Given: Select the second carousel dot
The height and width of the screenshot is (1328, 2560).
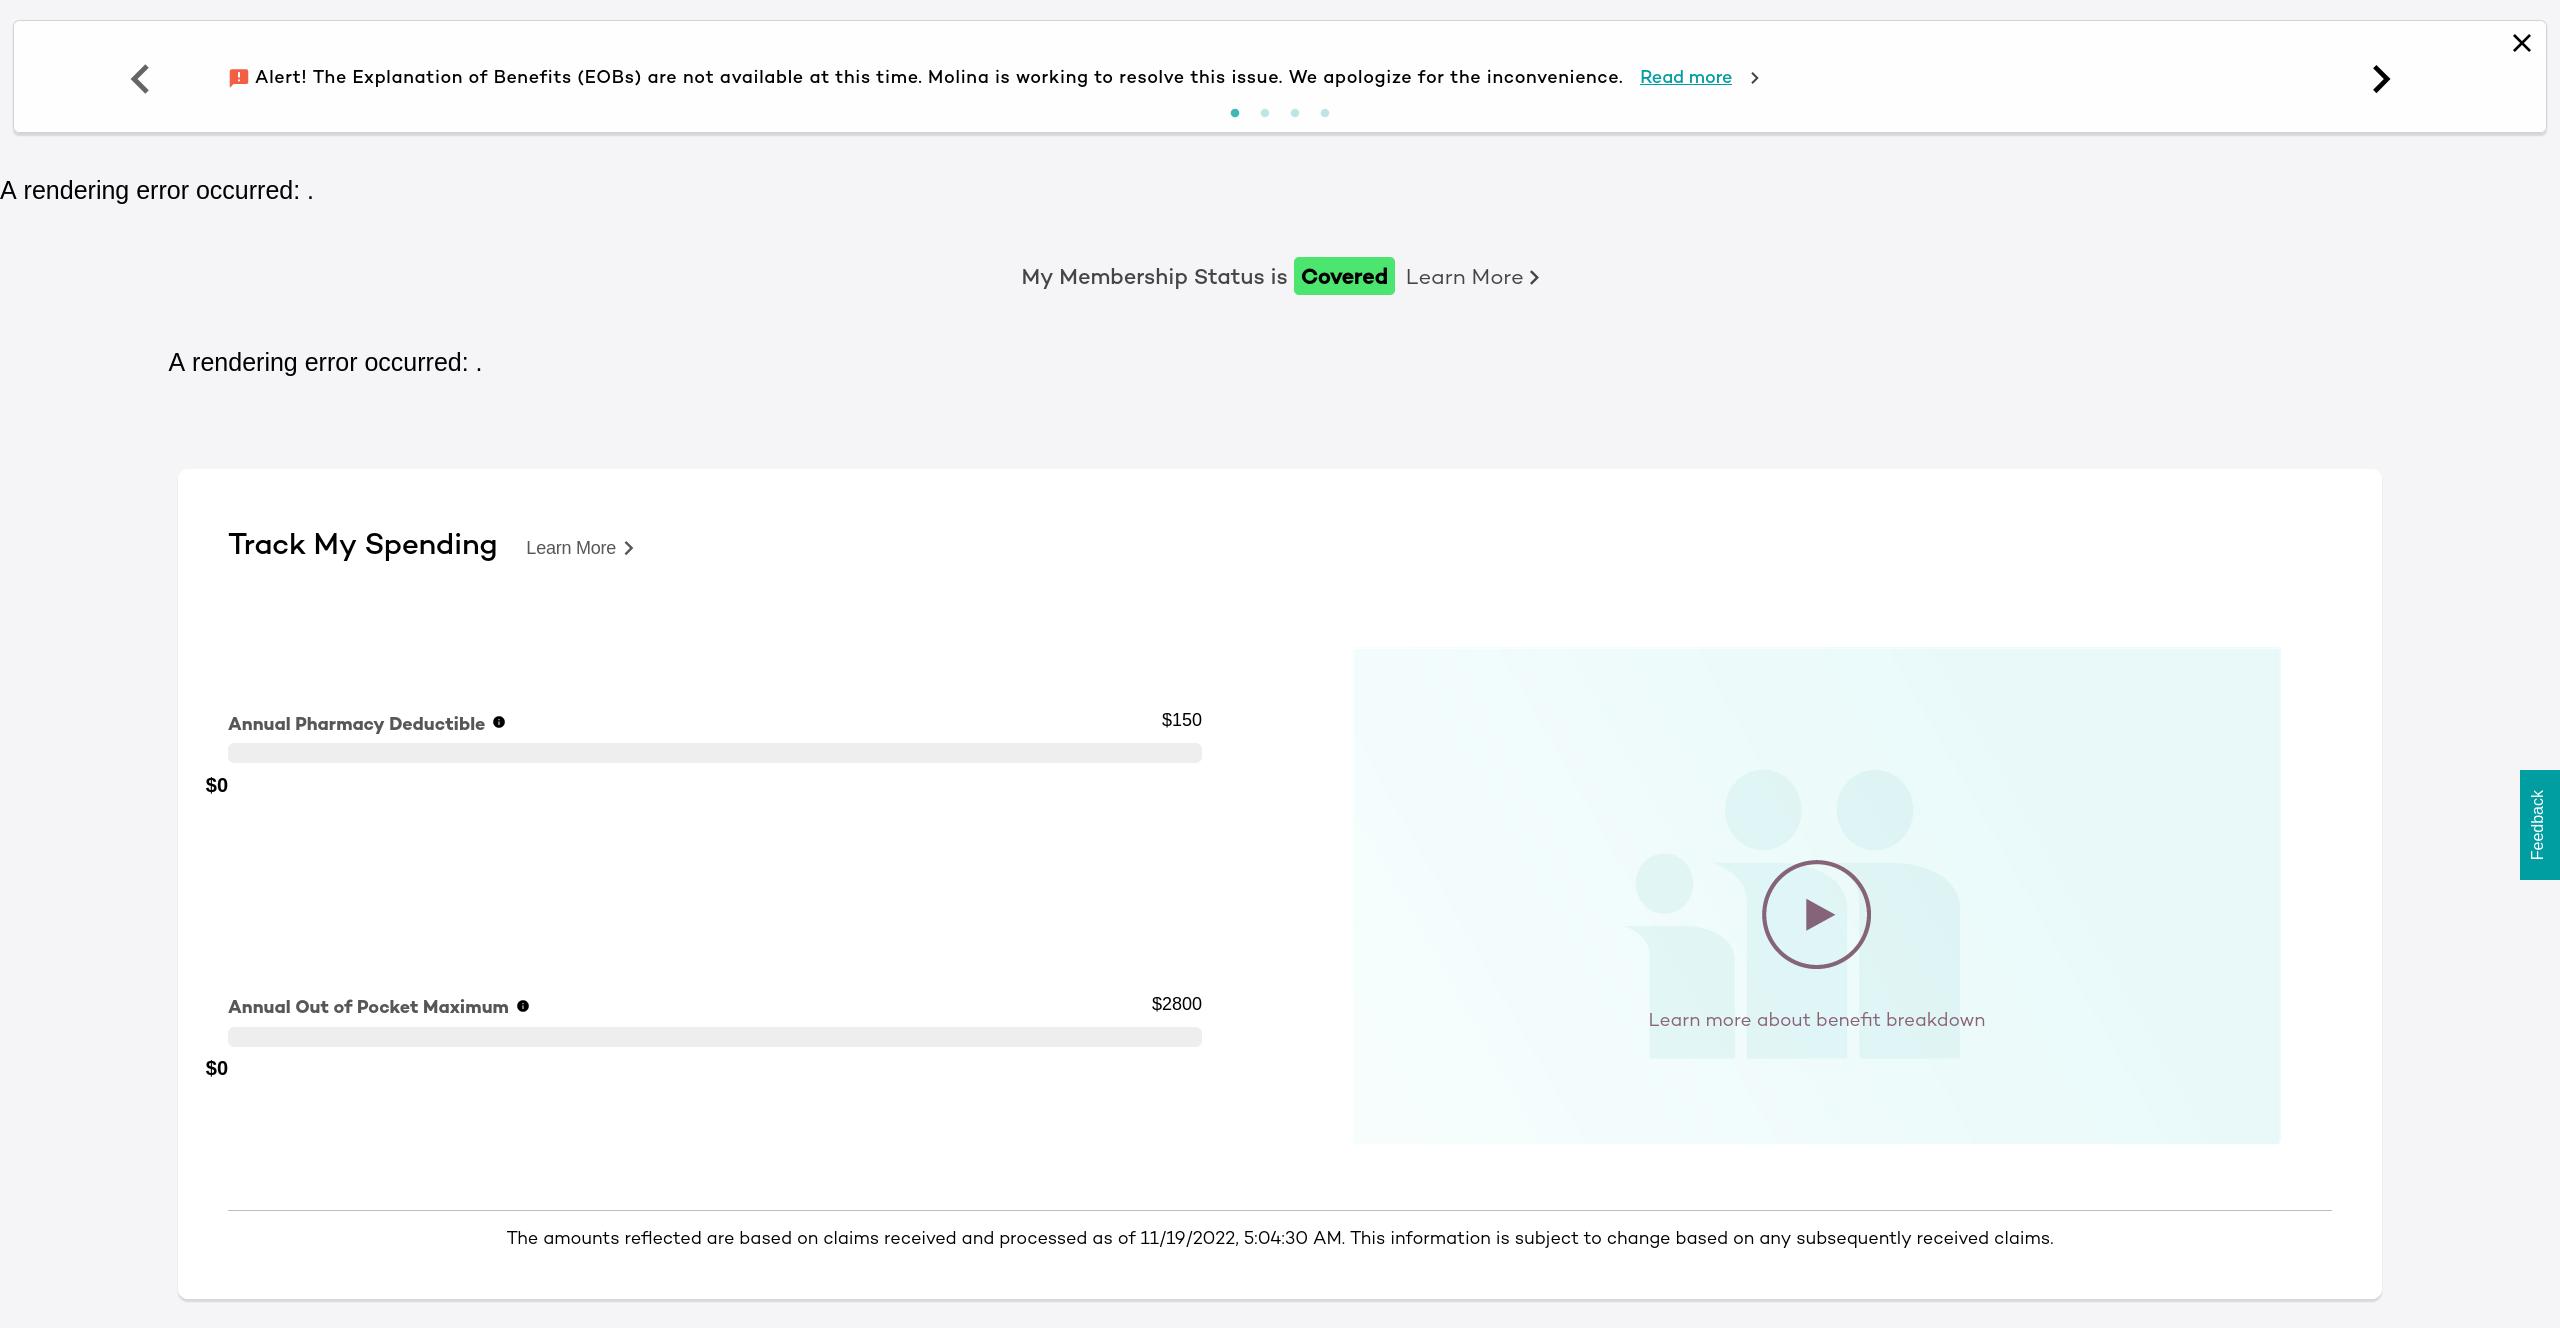Looking at the screenshot, I should pos(1265,113).
